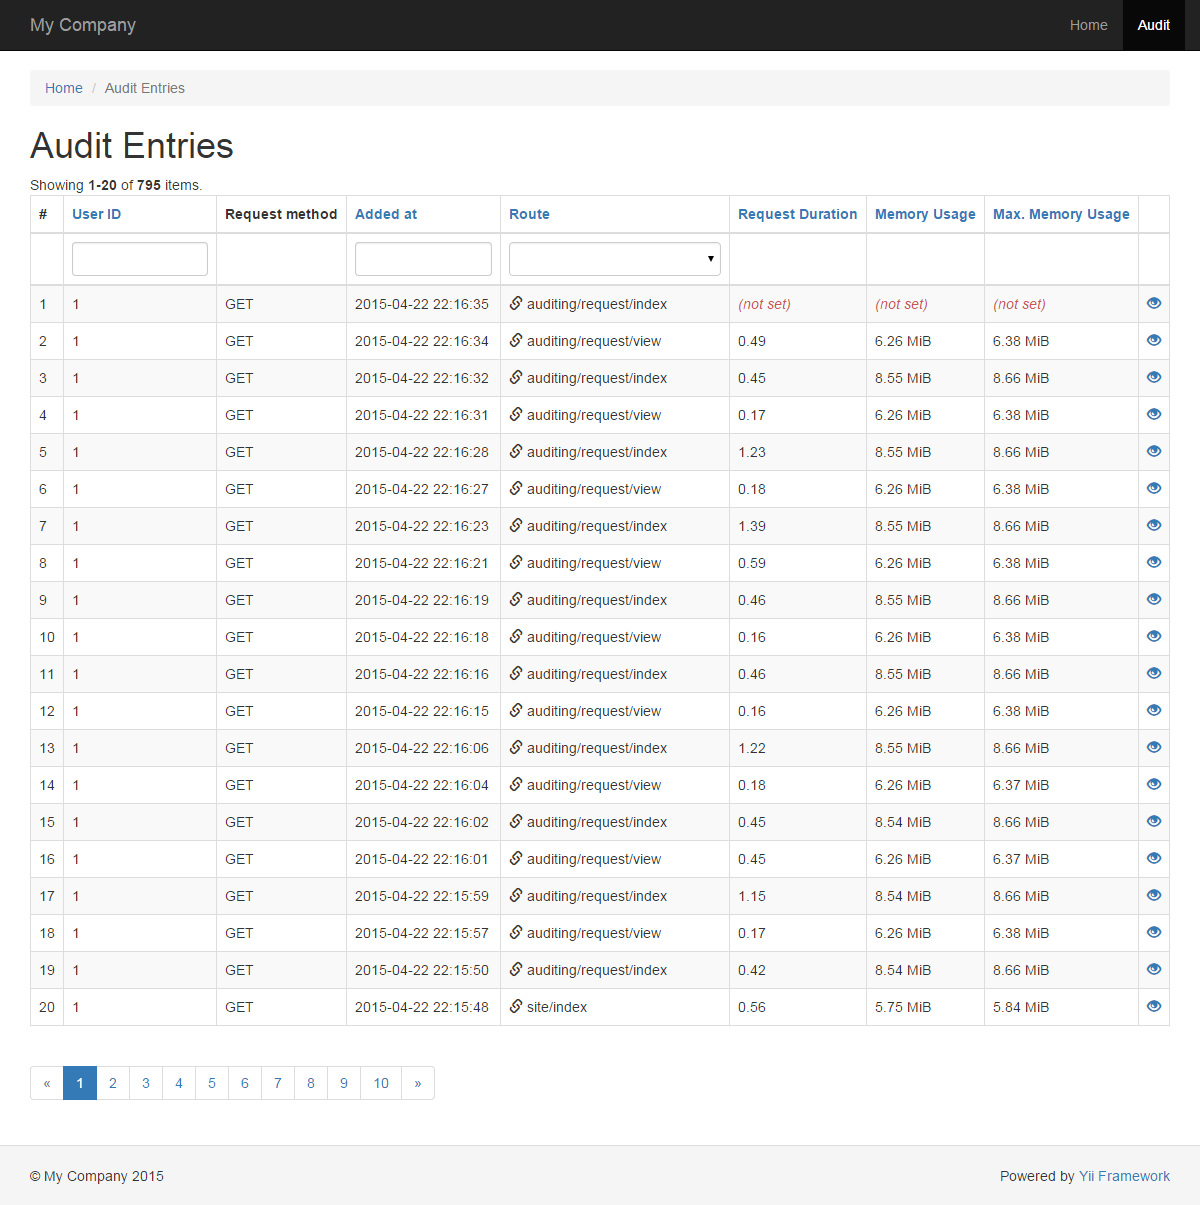Click the eye icon for entry 17
Screen dimensions: 1200x1205
(x=1154, y=895)
